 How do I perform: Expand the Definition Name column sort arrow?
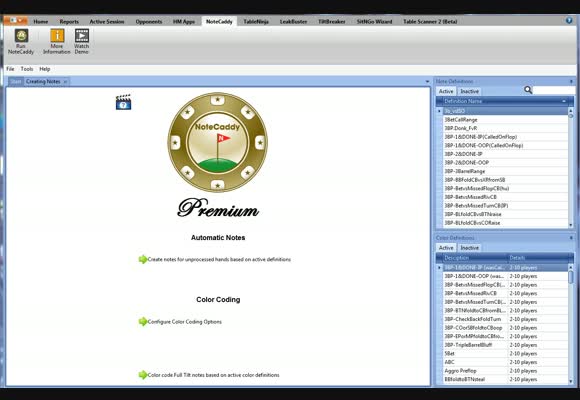[x=564, y=101]
